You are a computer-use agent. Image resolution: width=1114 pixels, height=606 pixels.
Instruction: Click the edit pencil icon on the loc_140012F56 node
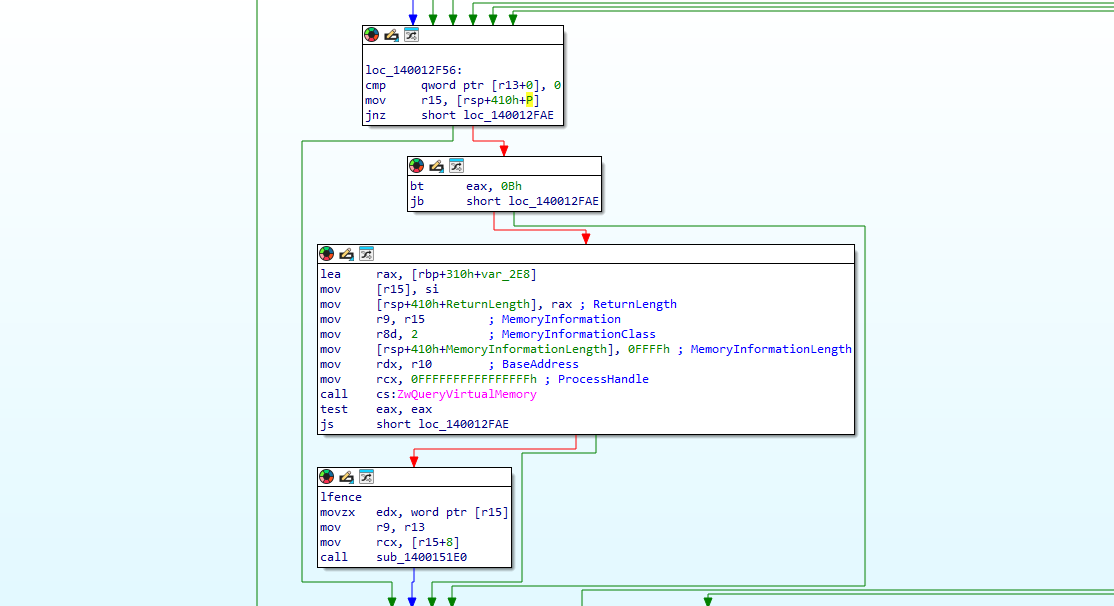[391, 35]
